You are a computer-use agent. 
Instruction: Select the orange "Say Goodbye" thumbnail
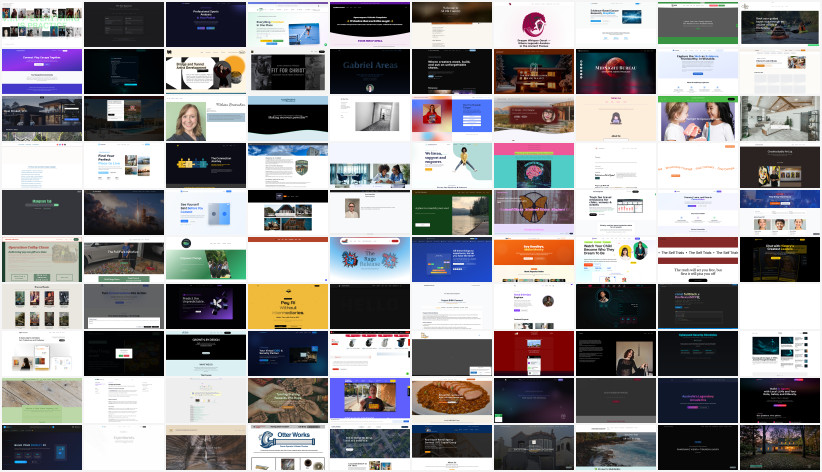(x=534, y=260)
